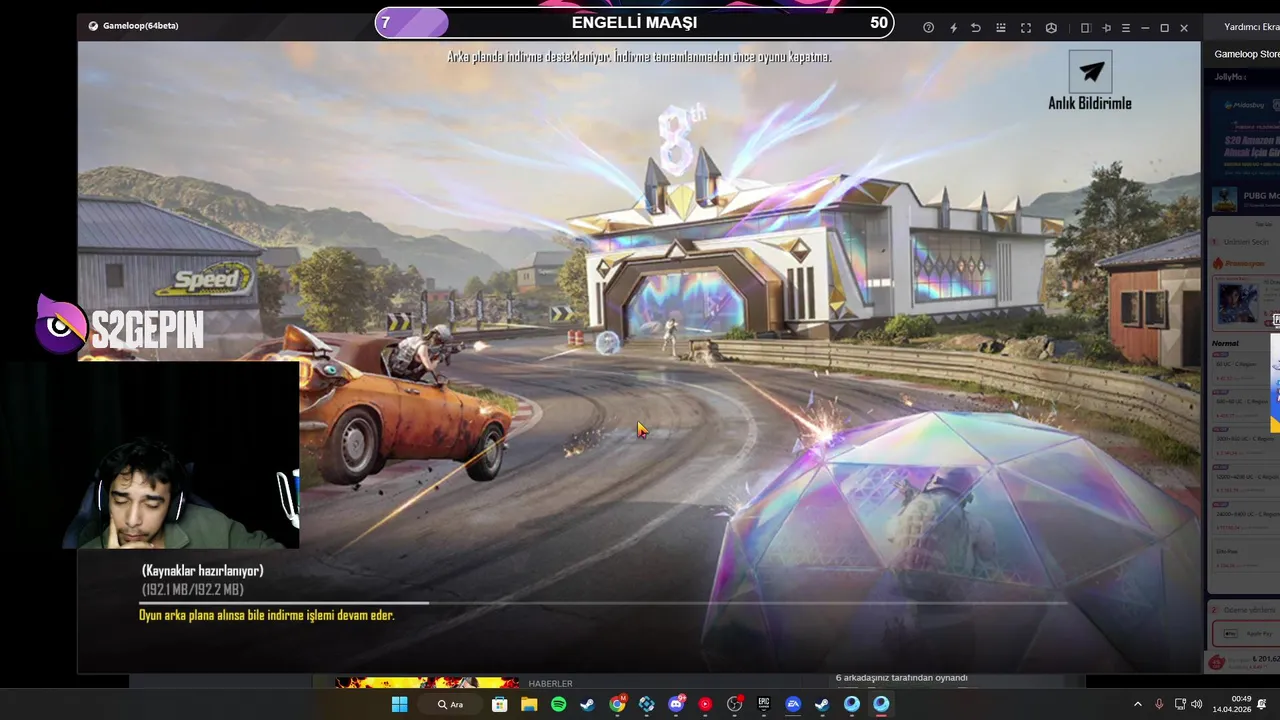
Task: Open Discord from the taskbar
Action: point(676,704)
